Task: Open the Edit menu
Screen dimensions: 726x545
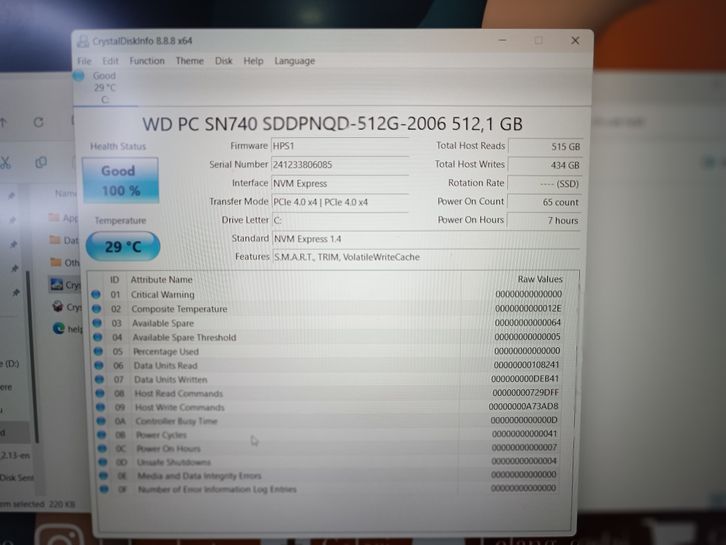Action: [110, 61]
